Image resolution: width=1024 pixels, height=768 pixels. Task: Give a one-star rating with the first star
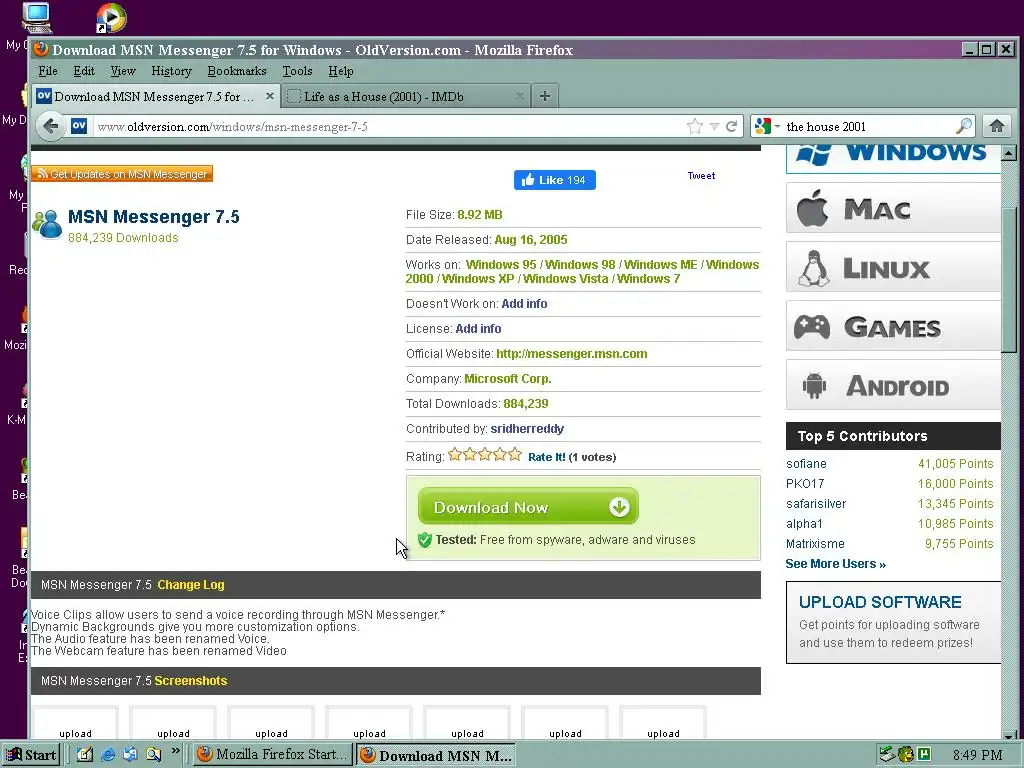pos(455,454)
